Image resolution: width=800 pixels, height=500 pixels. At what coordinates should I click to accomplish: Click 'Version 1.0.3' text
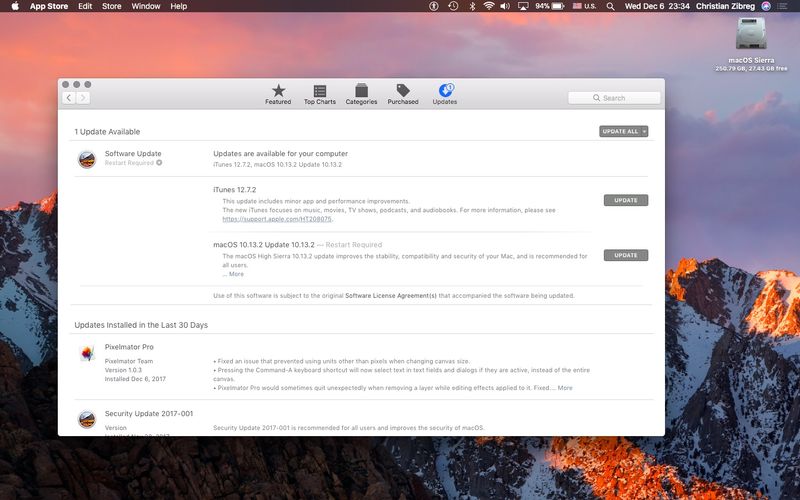(123, 370)
